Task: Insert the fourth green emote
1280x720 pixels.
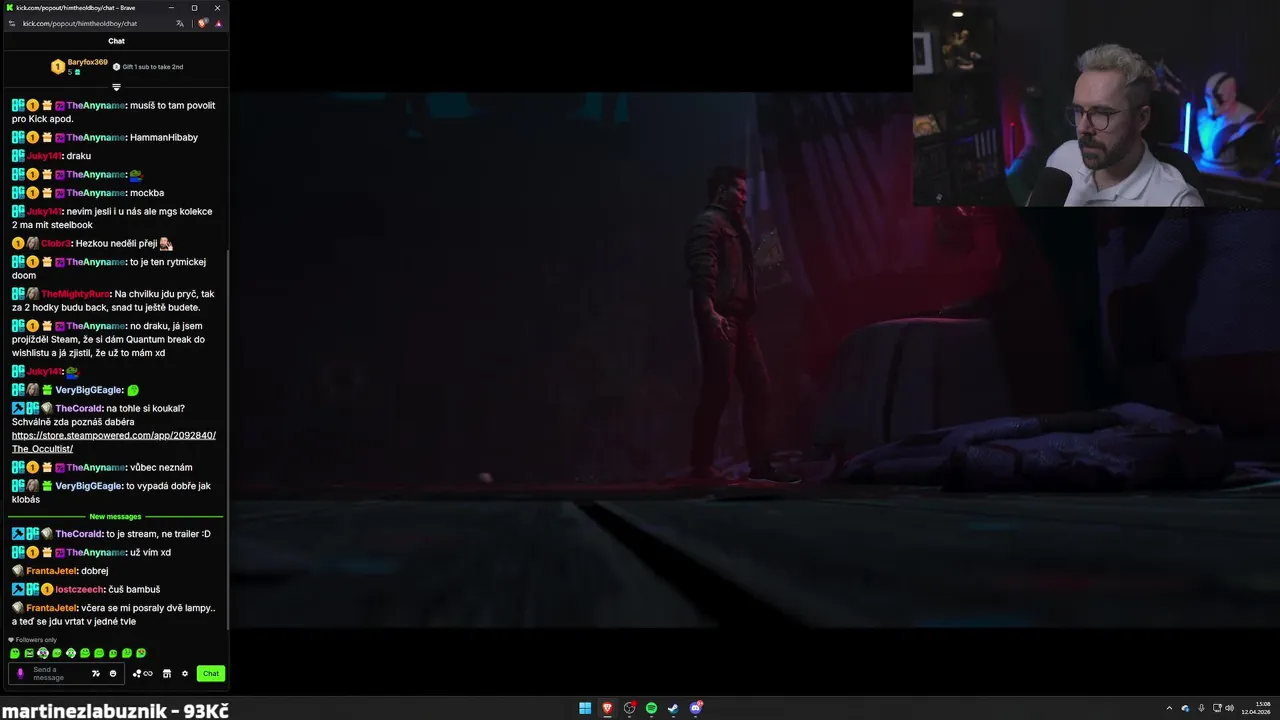Action: click(x=57, y=653)
